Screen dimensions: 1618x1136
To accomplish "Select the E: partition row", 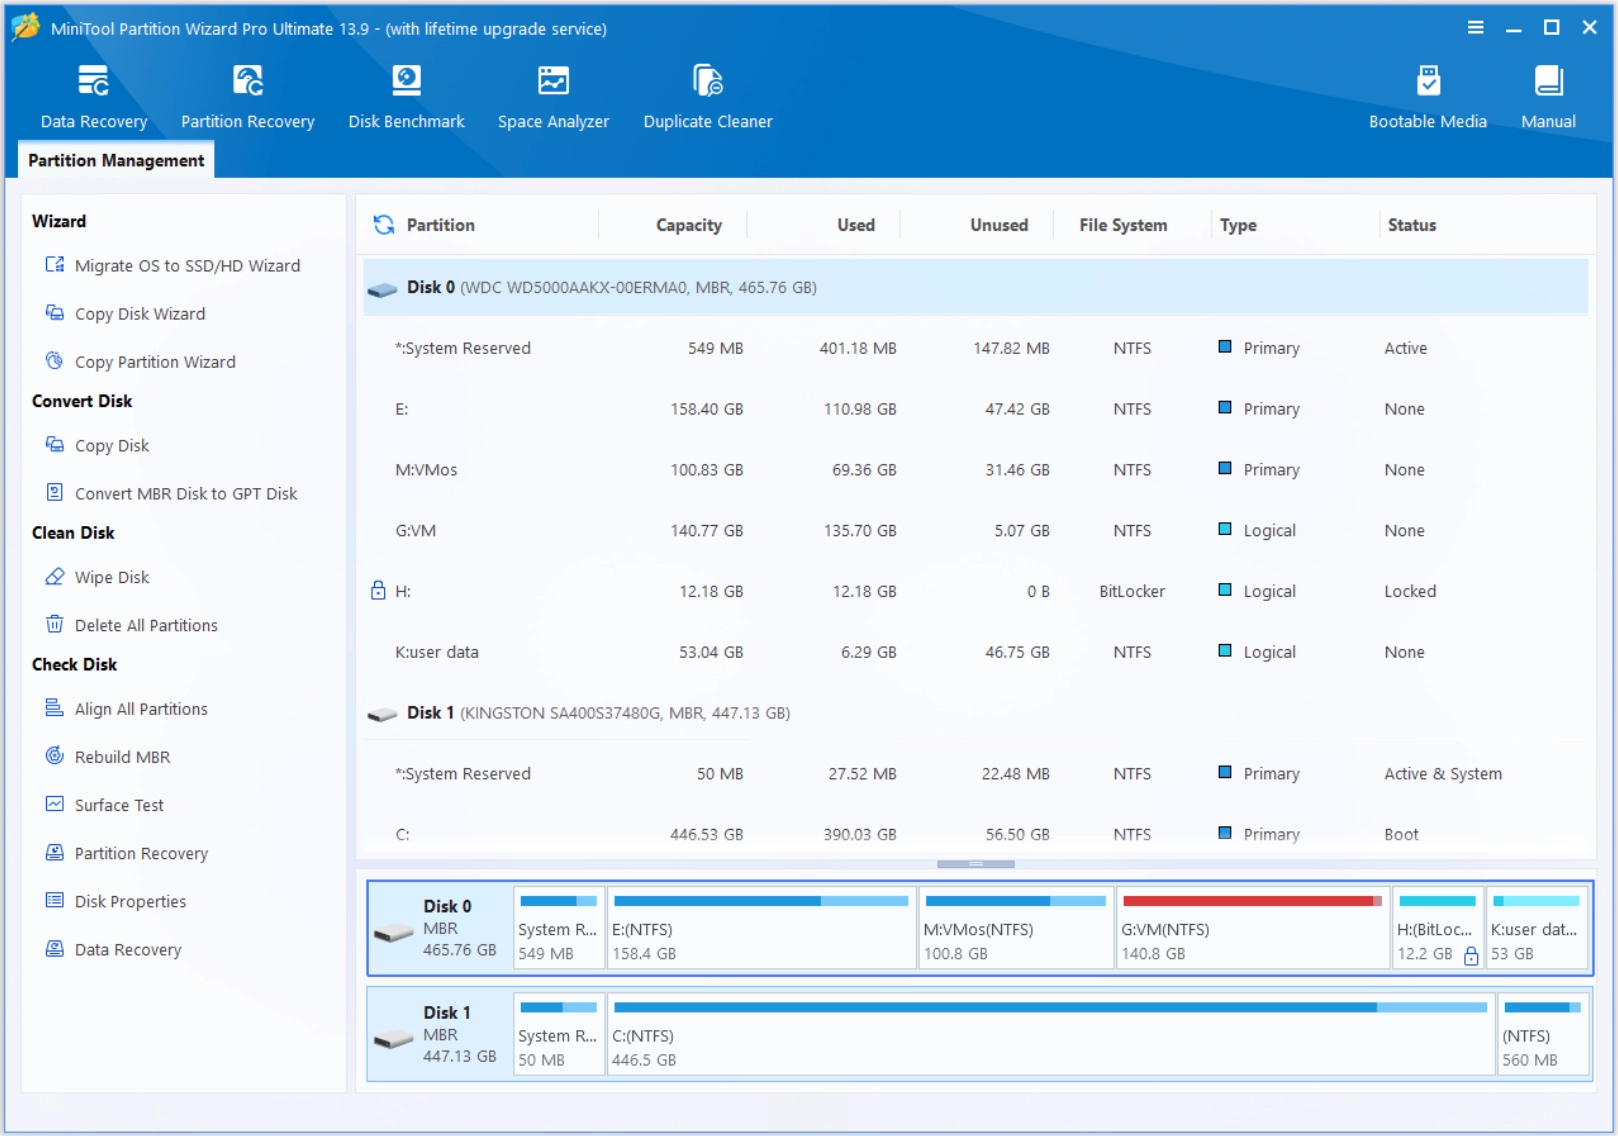I will click(976, 409).
